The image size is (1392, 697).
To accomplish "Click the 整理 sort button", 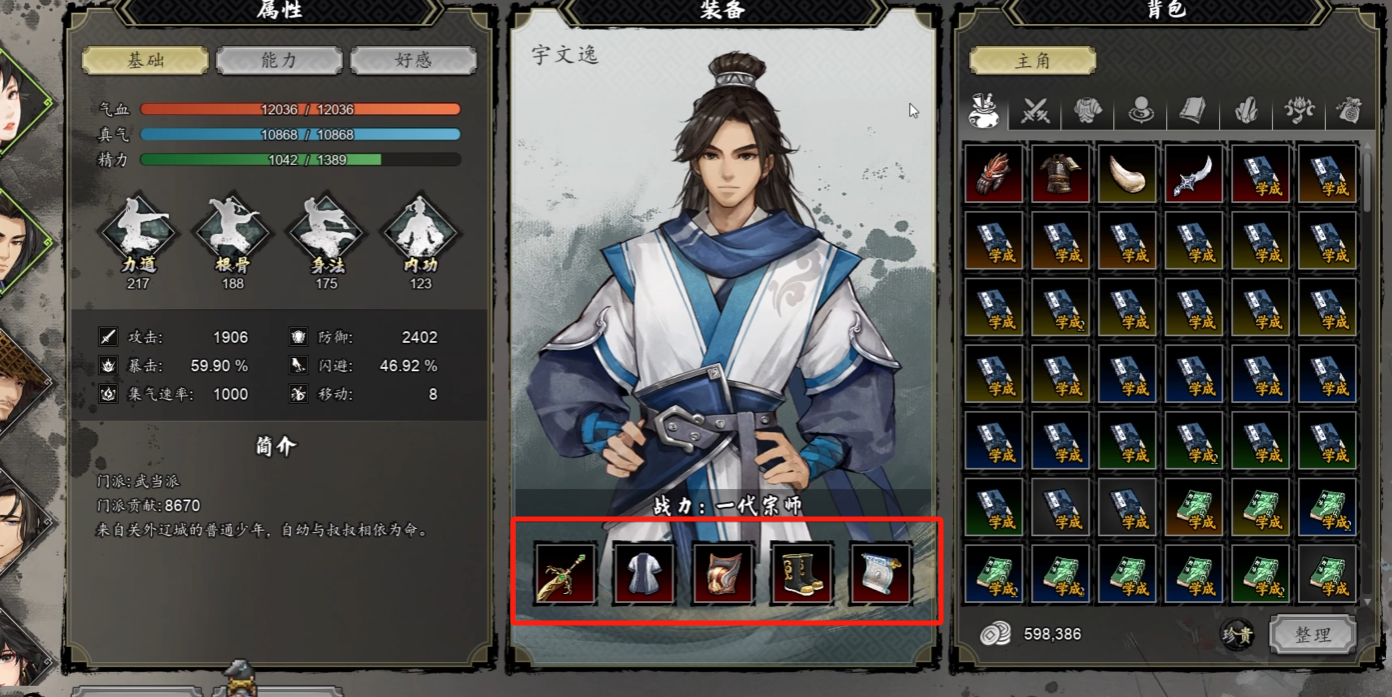I will coord(1313,635).
